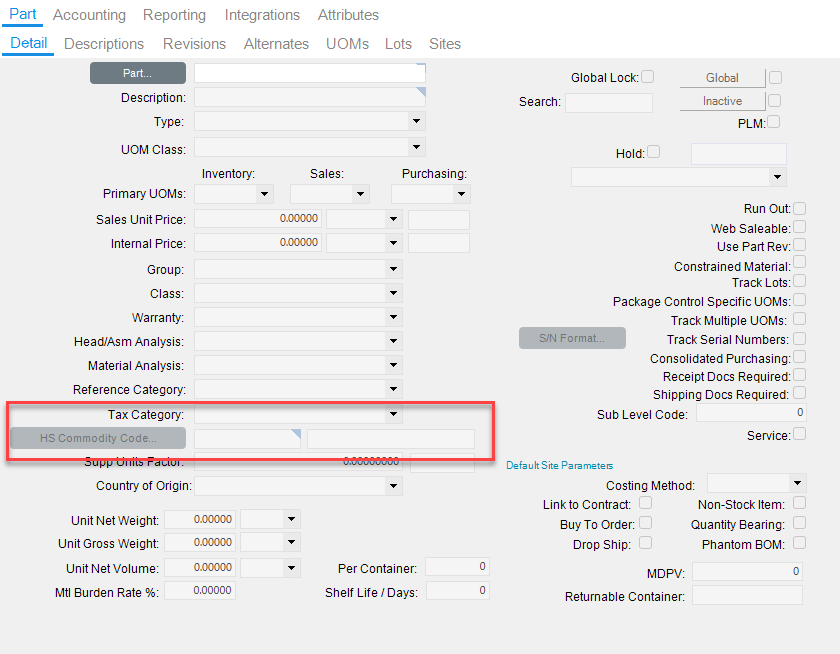Expand the Group dropdown
840x654 pixels.
pos(393,269)
